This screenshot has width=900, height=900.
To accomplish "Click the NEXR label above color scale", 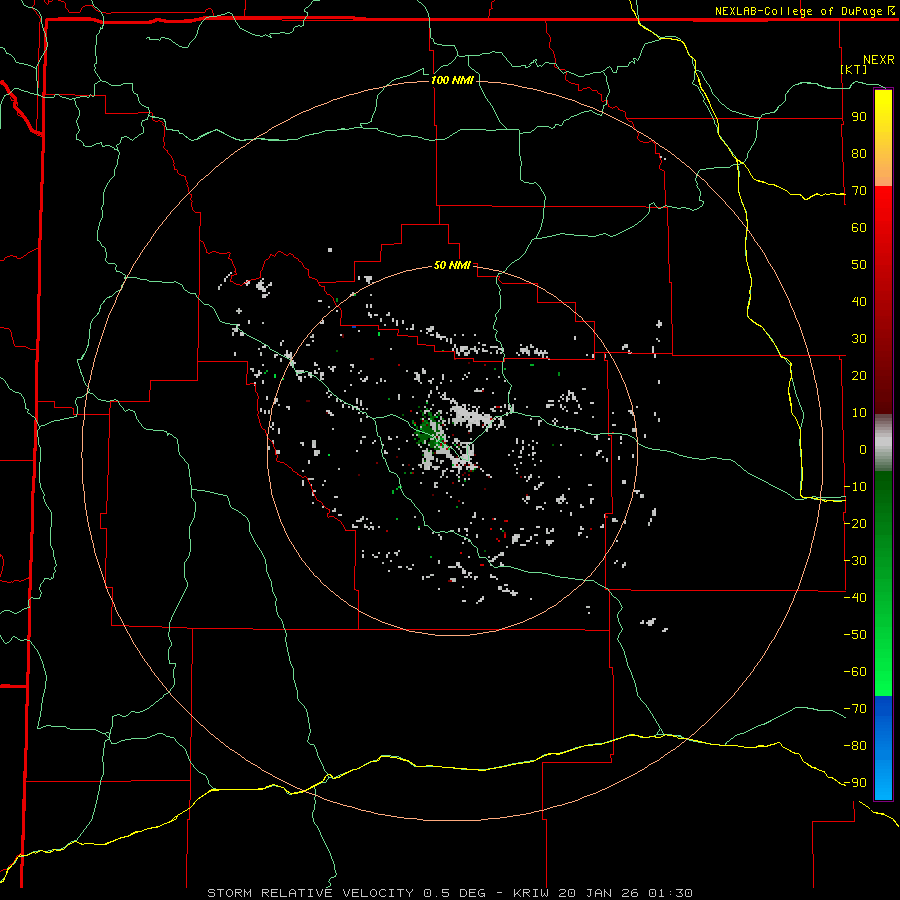I will 878,60.
